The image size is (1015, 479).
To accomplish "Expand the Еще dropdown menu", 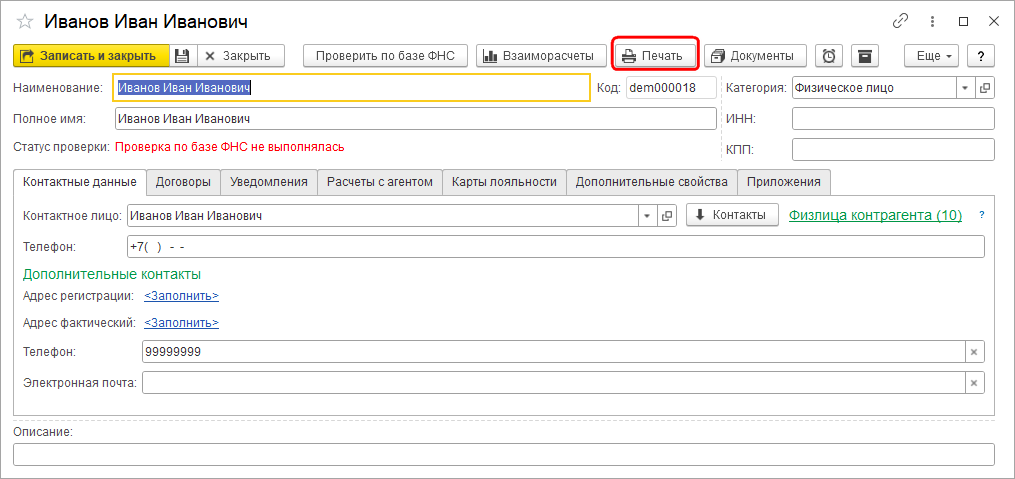I will pos(931,56).
